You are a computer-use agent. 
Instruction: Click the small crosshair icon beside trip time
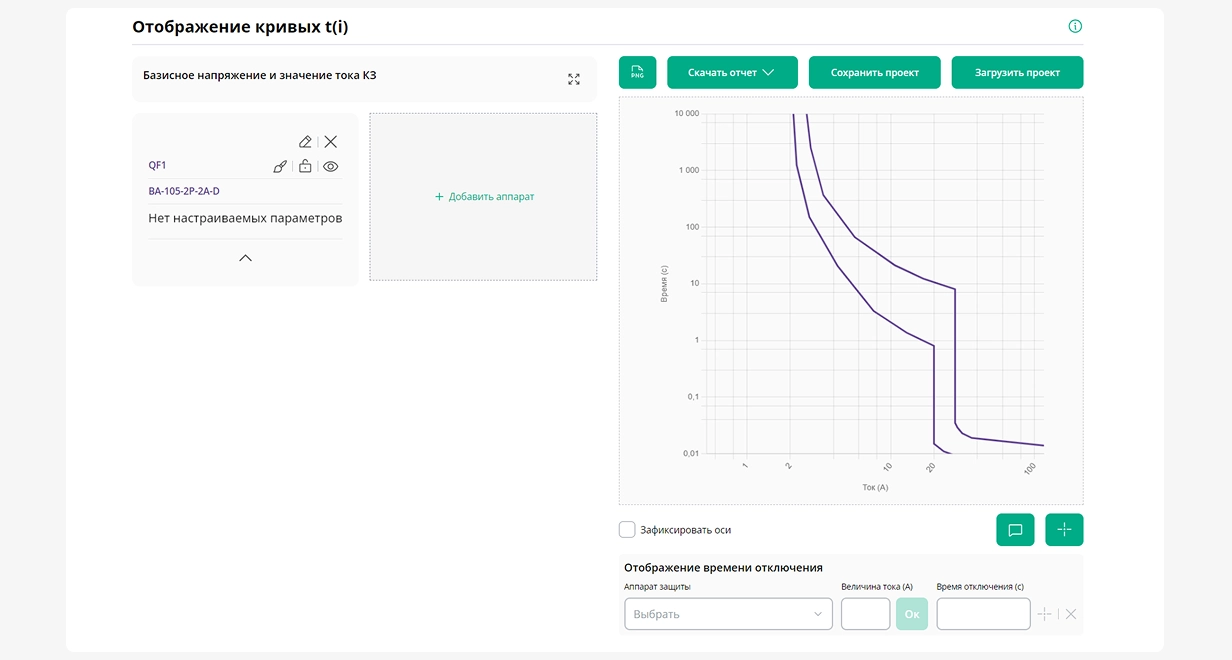(x=1045, y=614)
